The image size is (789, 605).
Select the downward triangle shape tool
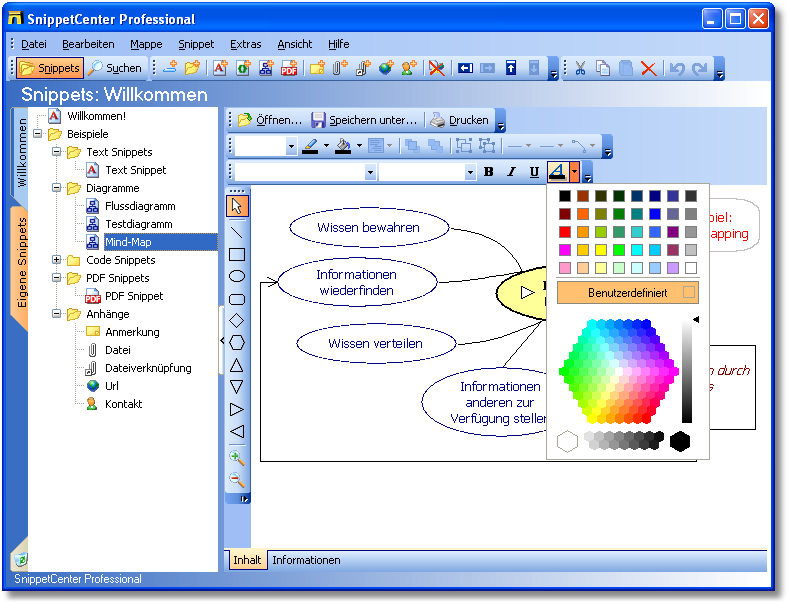pos(237,387)
